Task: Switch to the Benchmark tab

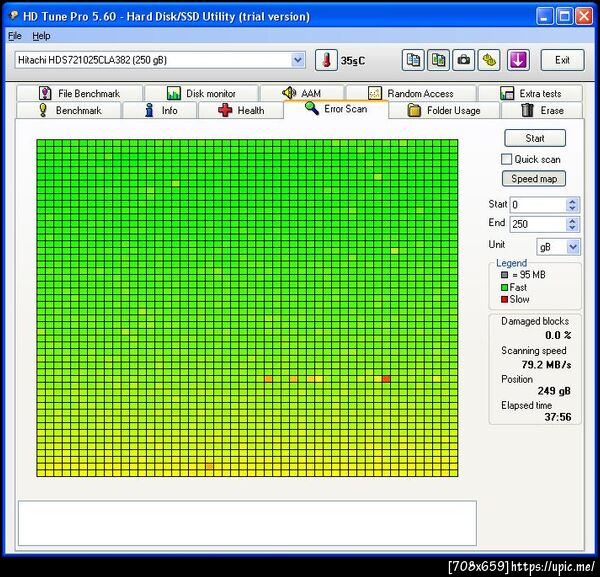Action: (69, 111)
